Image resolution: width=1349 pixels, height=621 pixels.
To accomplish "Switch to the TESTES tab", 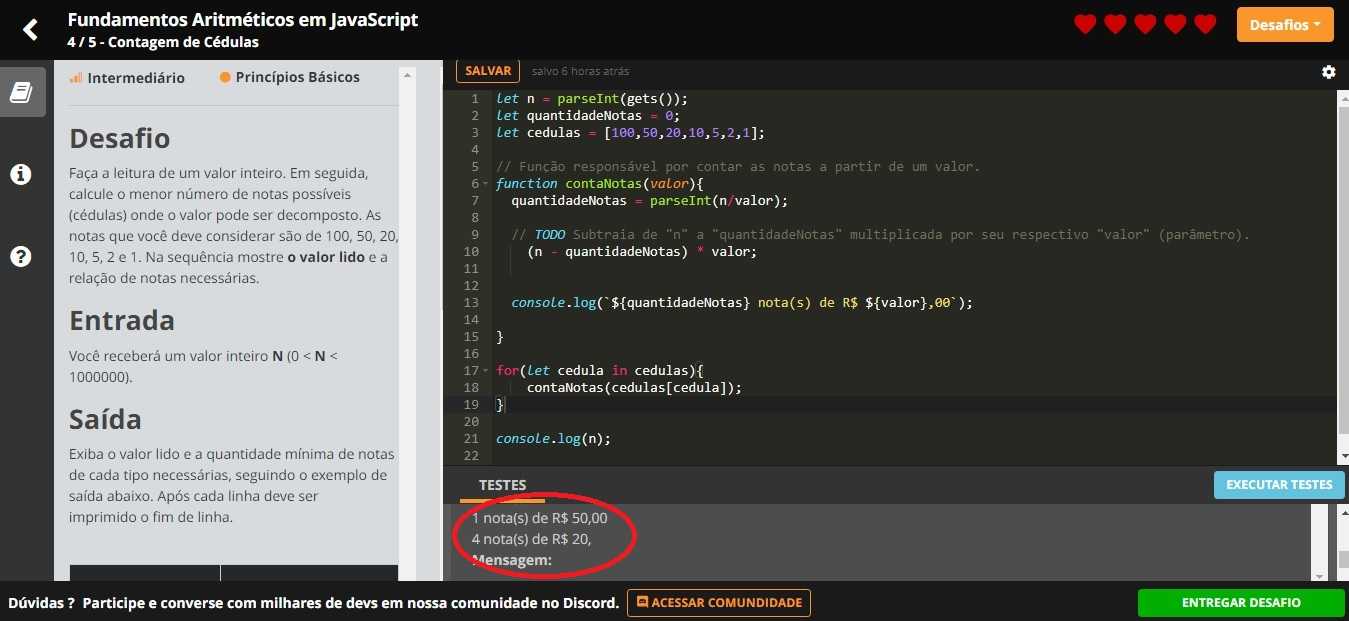I will coord(503,485).
